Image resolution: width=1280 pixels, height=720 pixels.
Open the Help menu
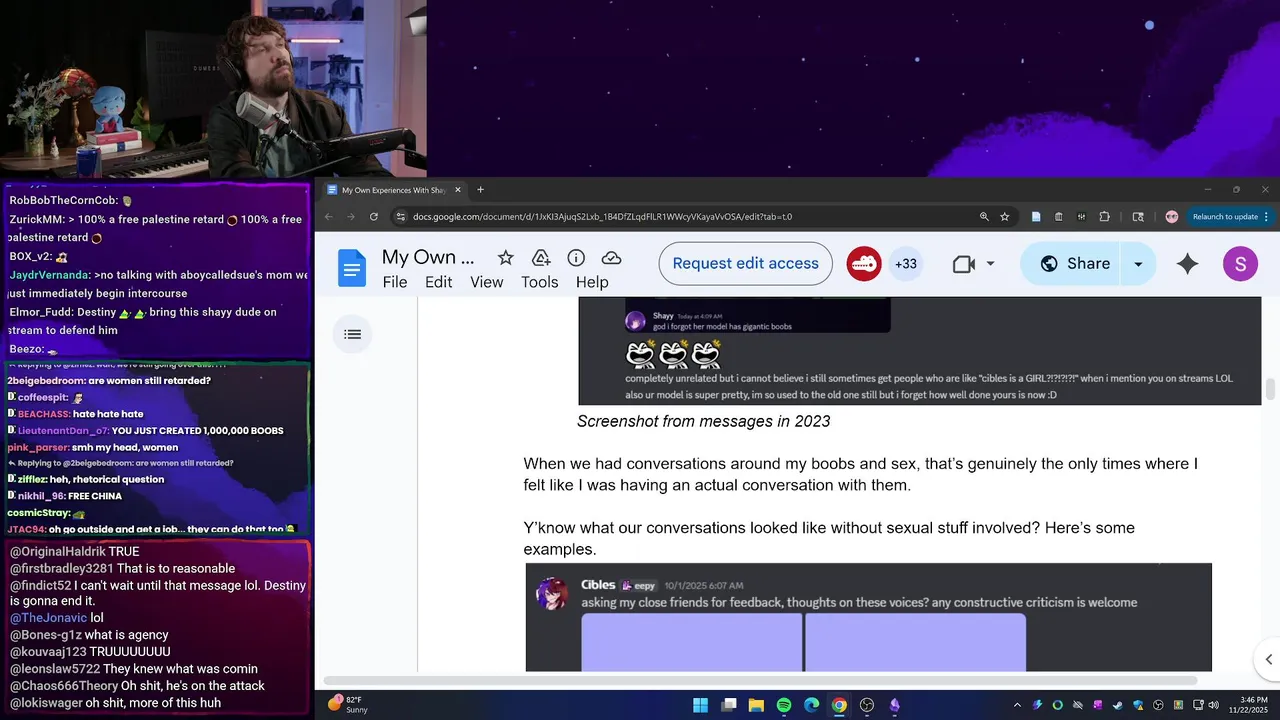(x=592, y=282)
